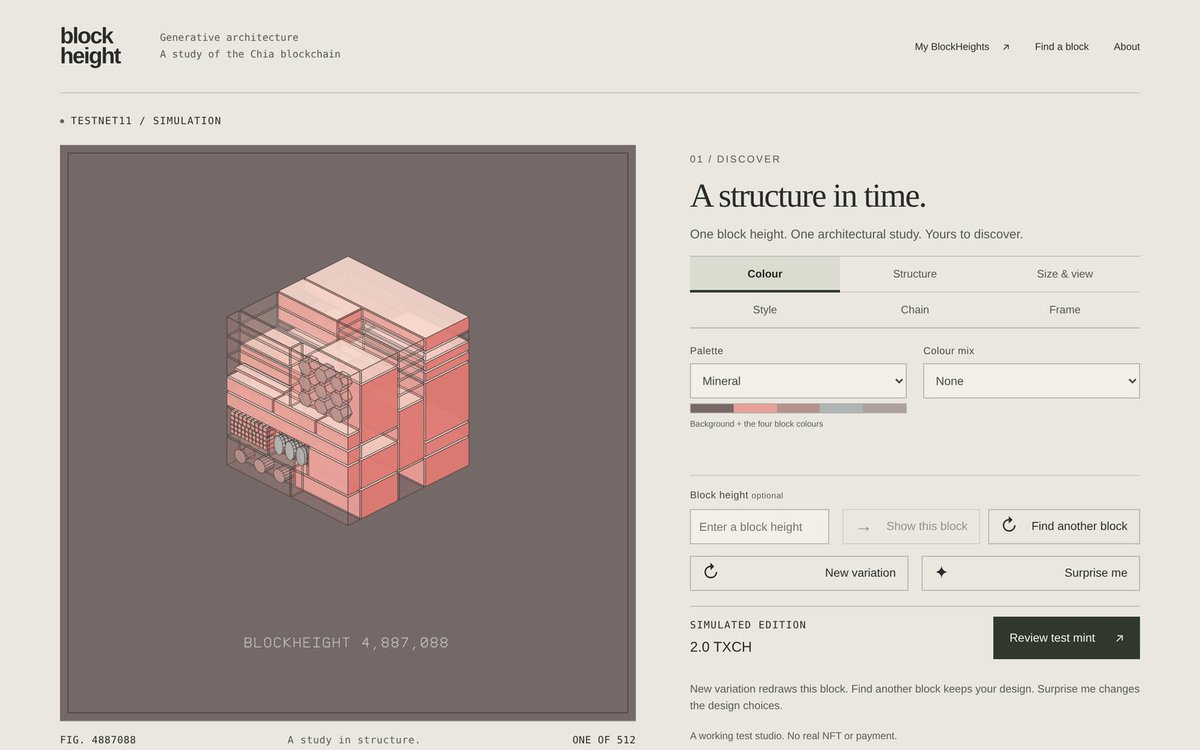Viewport: 1200px width, 750px height.
Task: Go to Find a block page
Action: [1062, 47]
